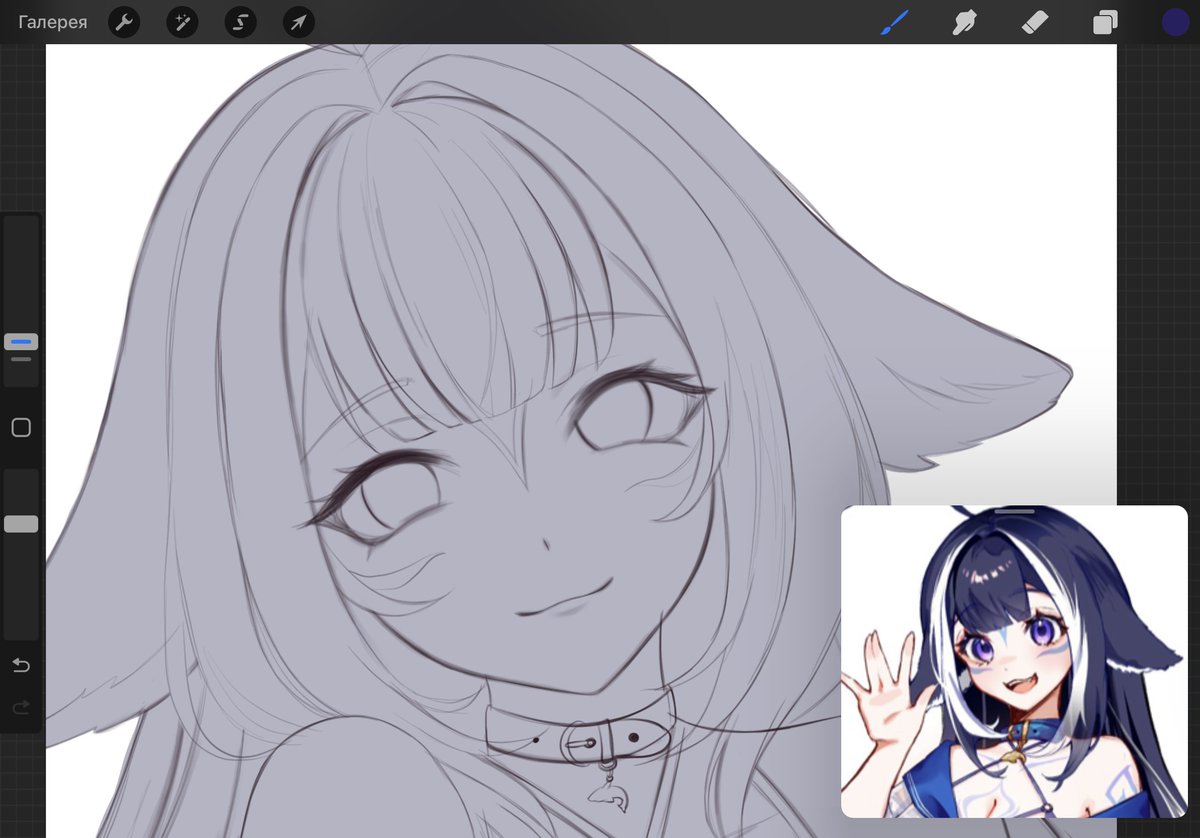This screenshot has height=838, width=1200.
Task: Open the Actions wrench menu
Action: tap(123, 22)
